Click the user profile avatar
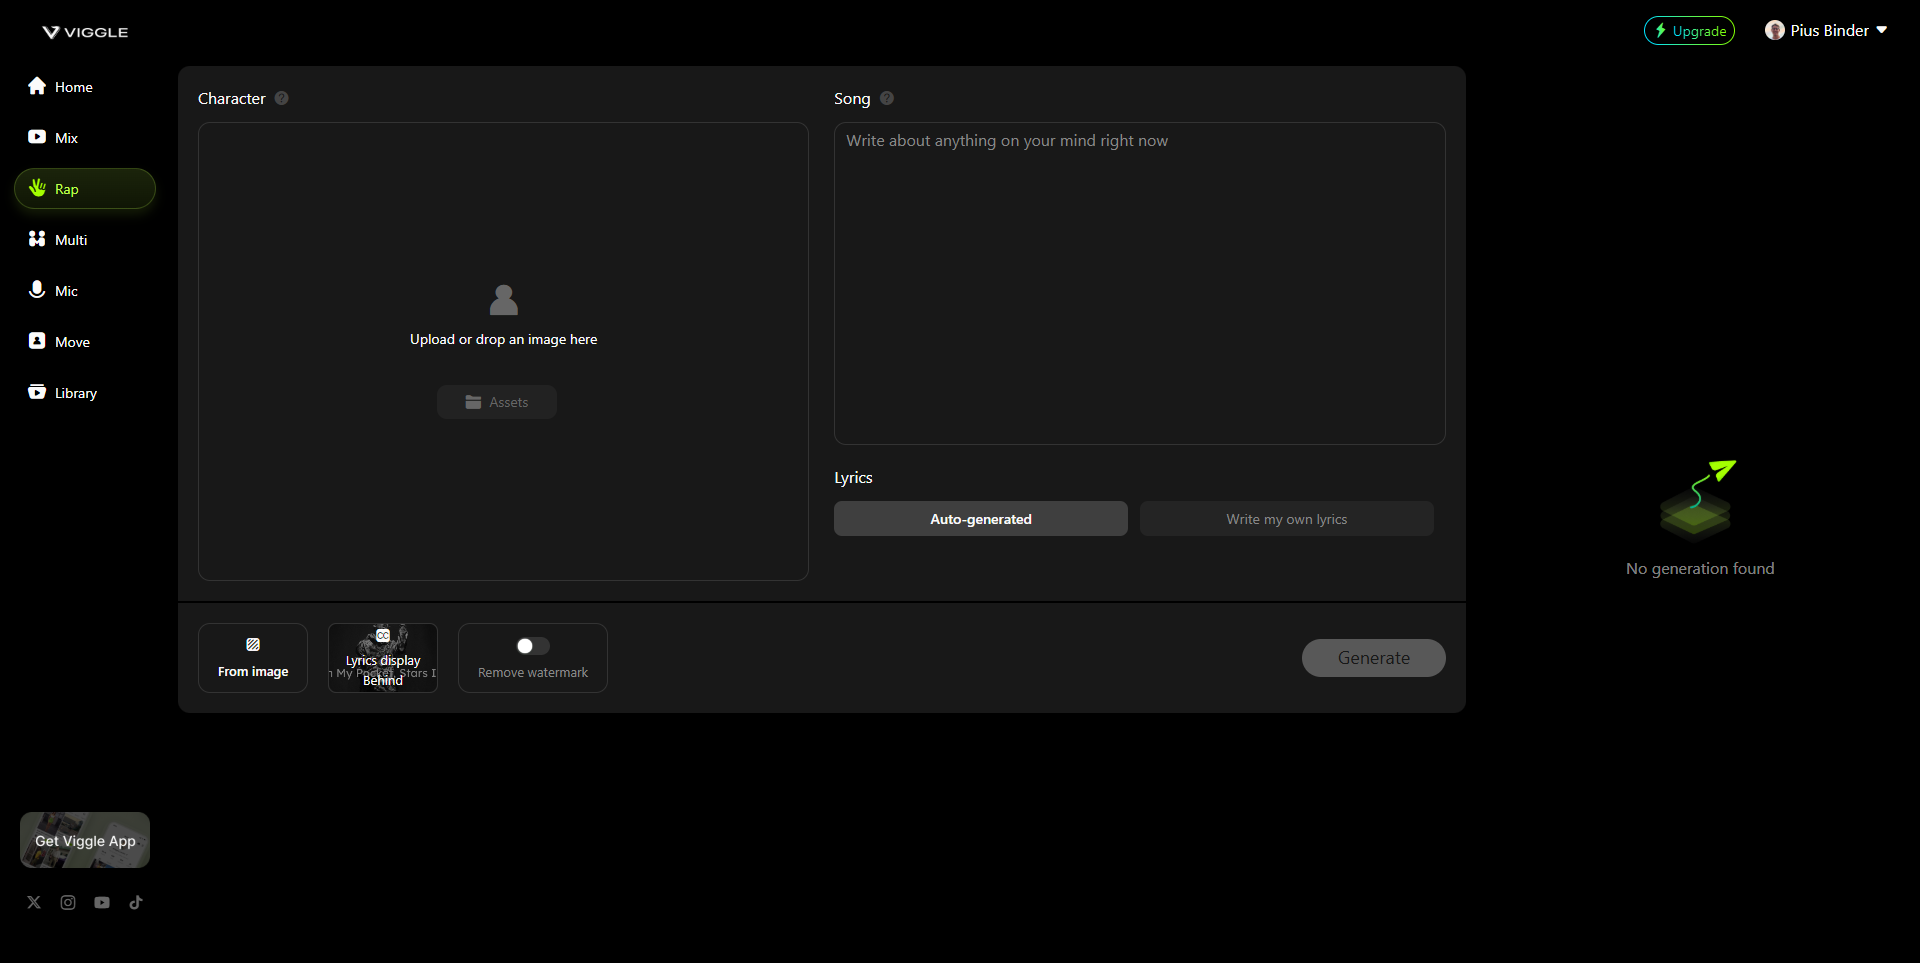This screenshot has width=1920, height=963. [x=1775, y=31]
